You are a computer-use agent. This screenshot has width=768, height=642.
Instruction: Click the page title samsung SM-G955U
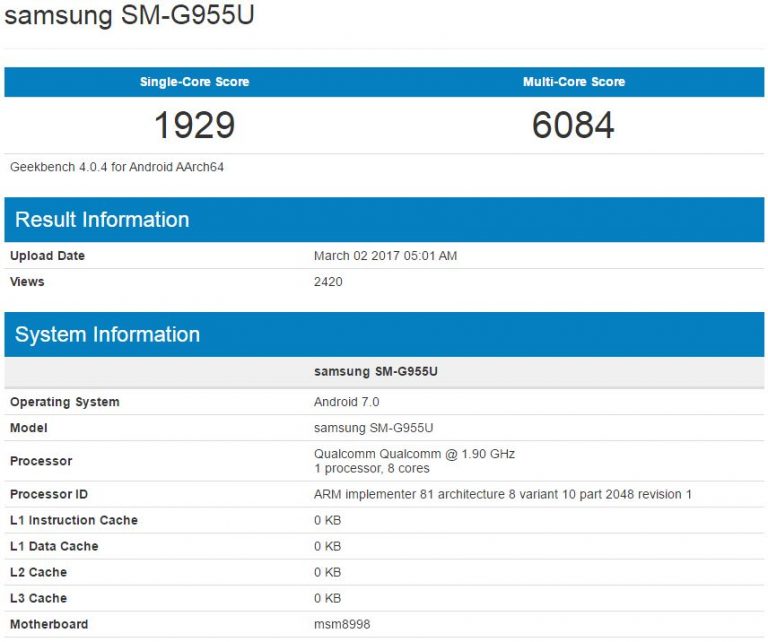(129, 18)
